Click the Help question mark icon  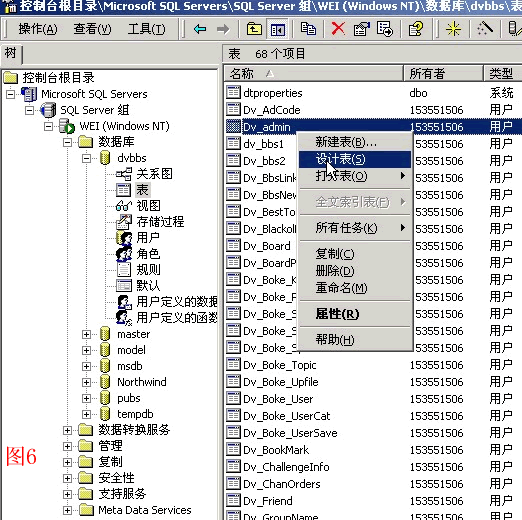(x=415, y=29)
